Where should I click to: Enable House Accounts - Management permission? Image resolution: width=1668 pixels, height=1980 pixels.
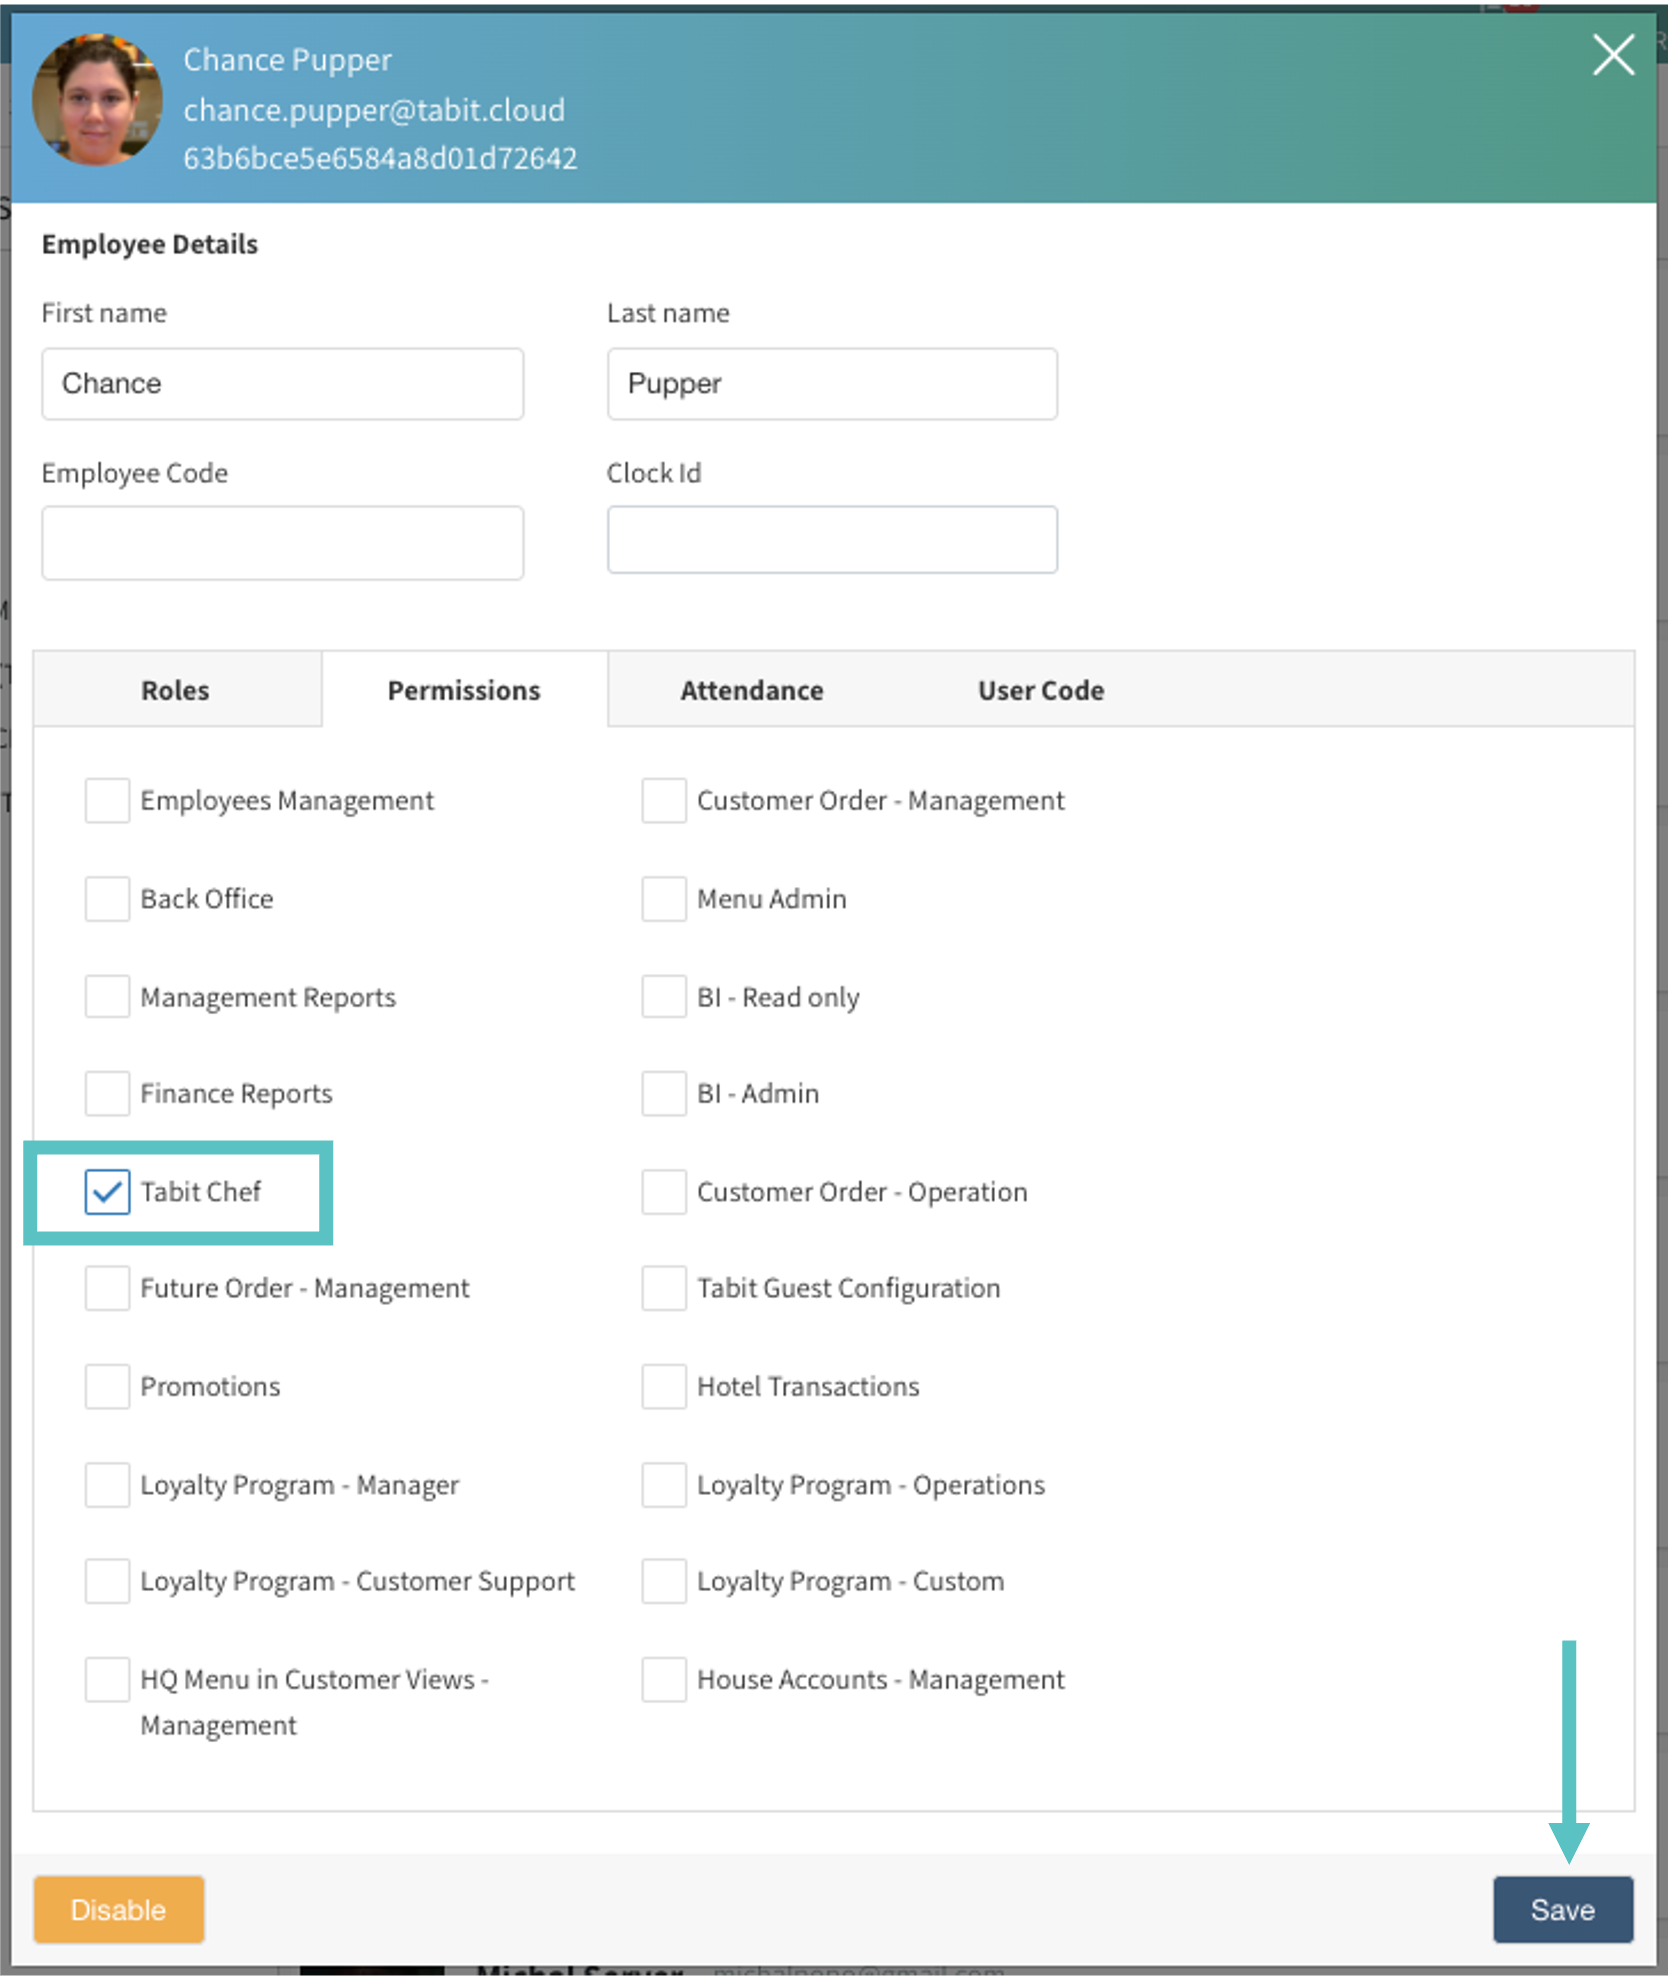point(663,1680)
